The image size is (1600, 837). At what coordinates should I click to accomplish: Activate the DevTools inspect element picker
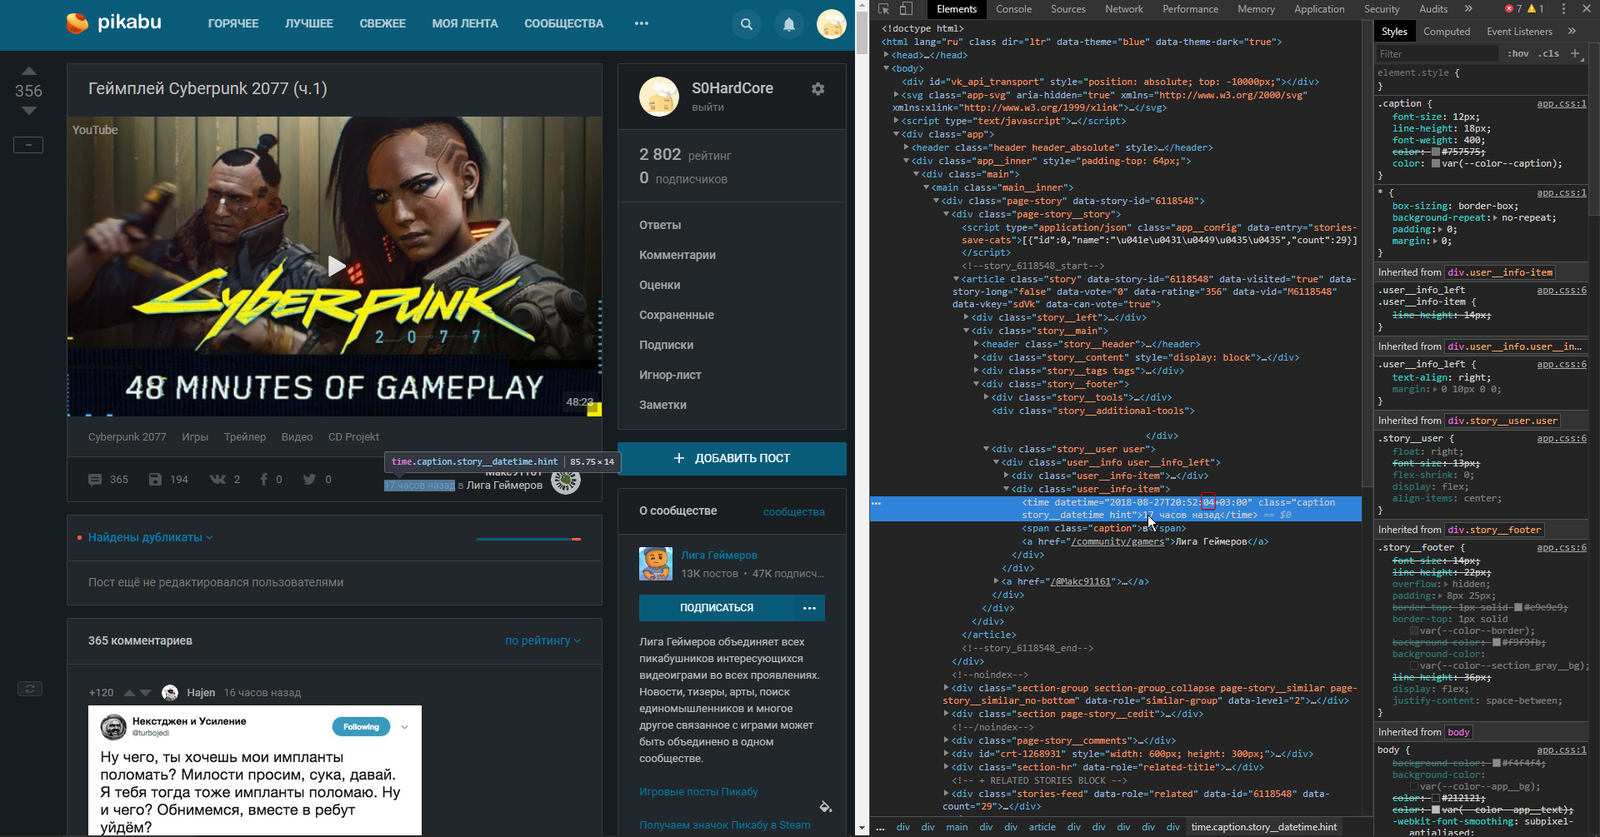[884, 9]
